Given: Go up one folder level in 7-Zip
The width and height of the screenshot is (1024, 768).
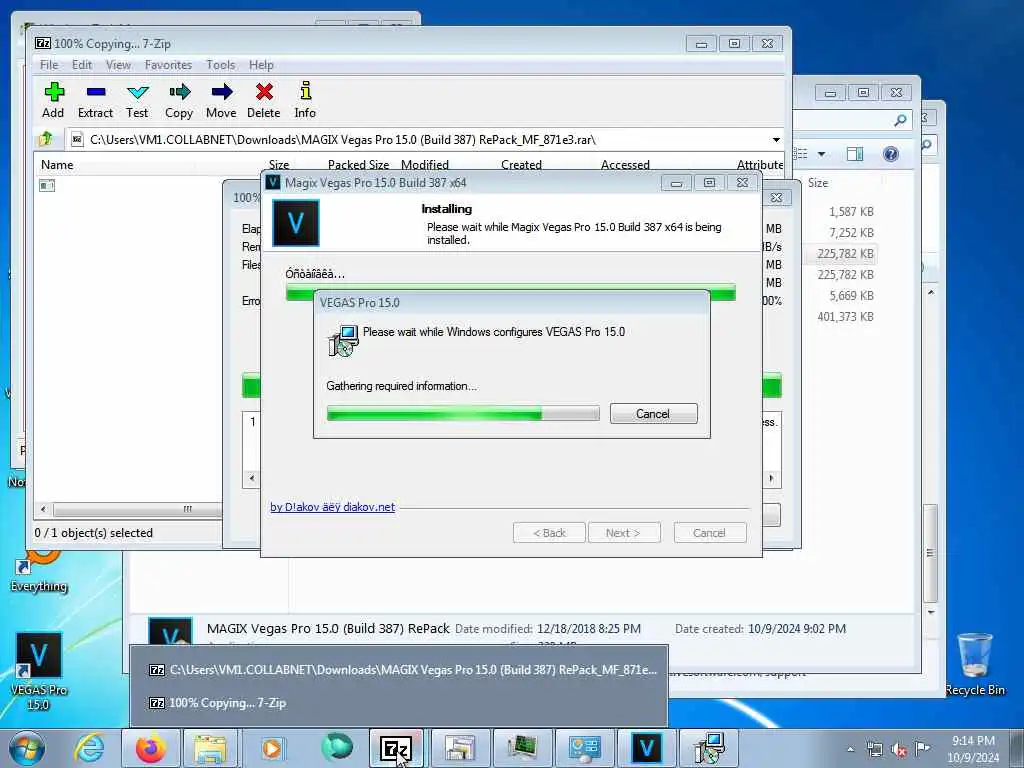Looking at the screenshot, I should point(46,139).
